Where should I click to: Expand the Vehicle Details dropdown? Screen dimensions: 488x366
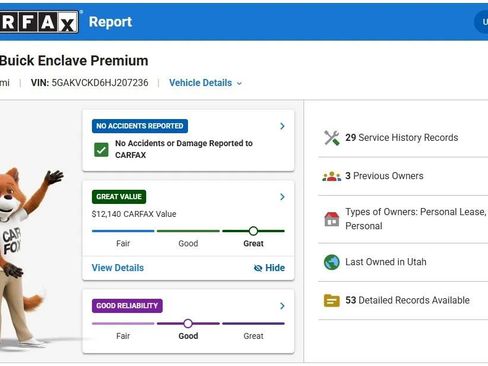205,83
